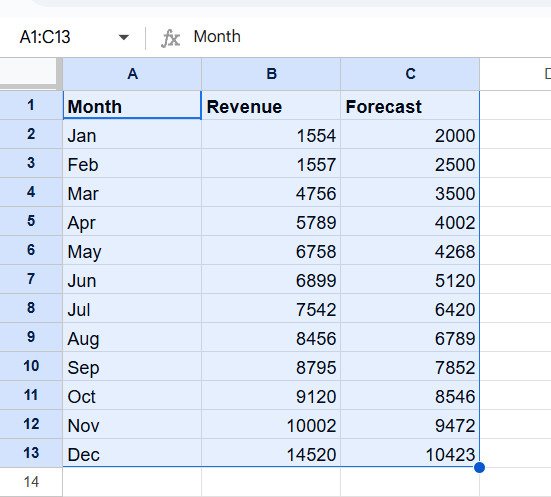This screenshot has width=551, height=497.
Task: Select row 1 header
Action: (x=31, y=105)
